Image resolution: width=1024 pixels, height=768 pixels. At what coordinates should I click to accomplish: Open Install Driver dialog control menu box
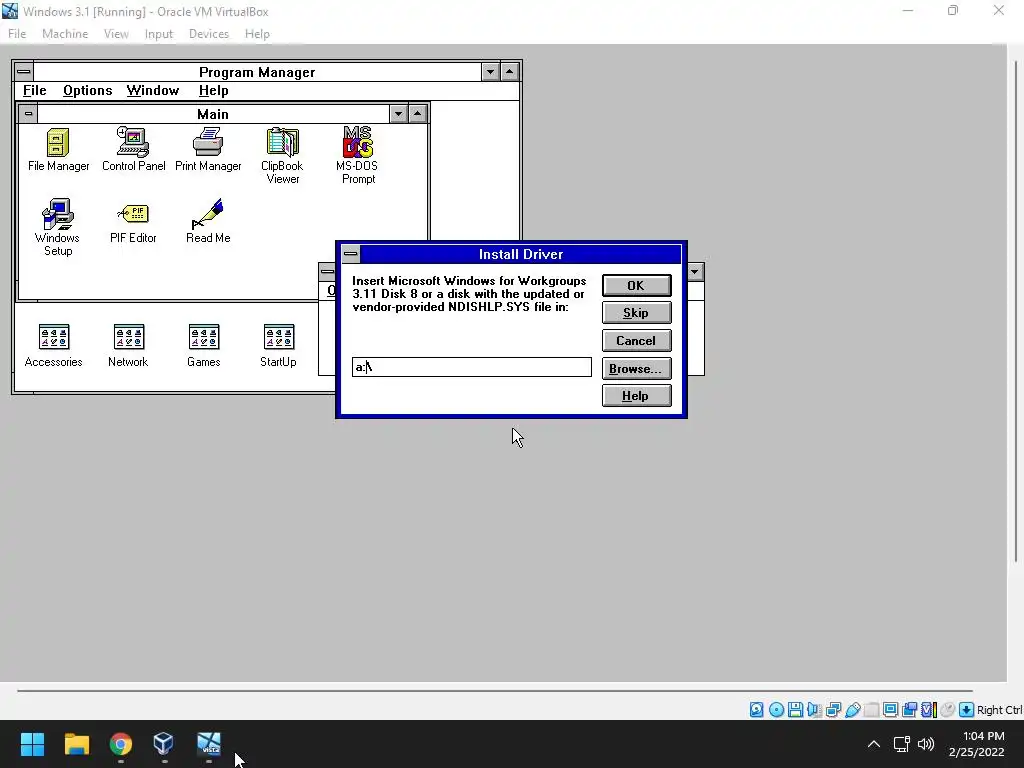tap(351, 253)
